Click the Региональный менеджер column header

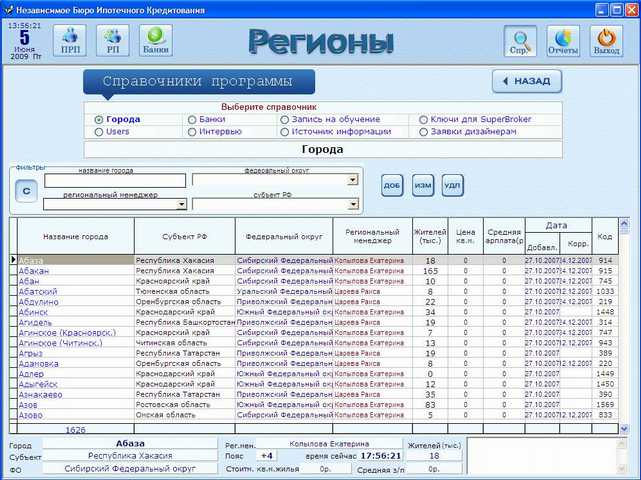(x=372, y=236)
